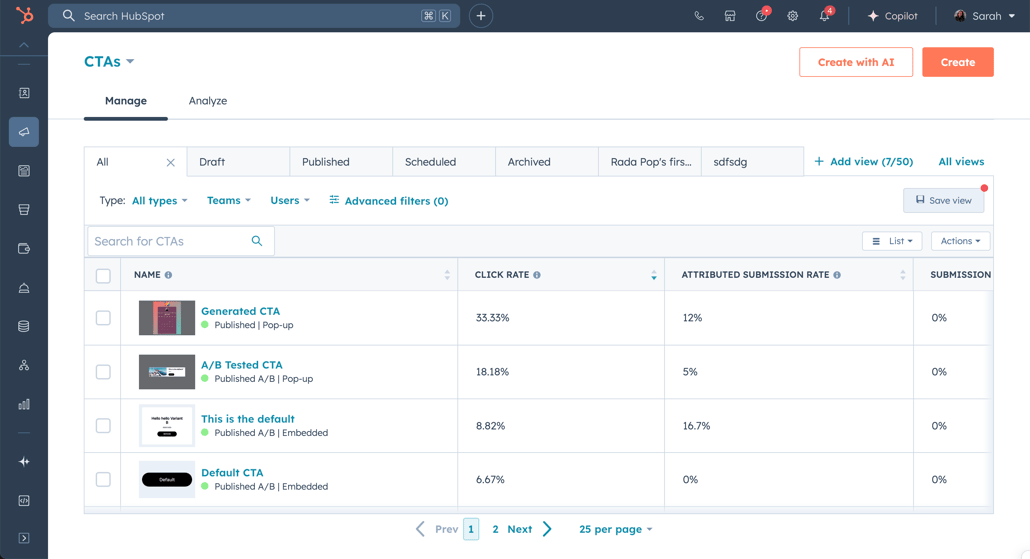This screenshot has height=559, width=1030.
Task: Select the Generated CTA row checkbox
Action: (103, 318)
